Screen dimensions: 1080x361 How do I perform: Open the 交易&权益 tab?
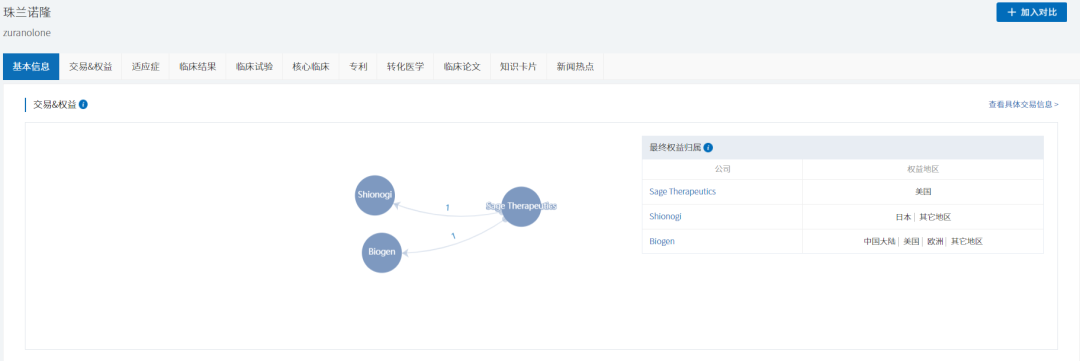[x=90, y=67]
